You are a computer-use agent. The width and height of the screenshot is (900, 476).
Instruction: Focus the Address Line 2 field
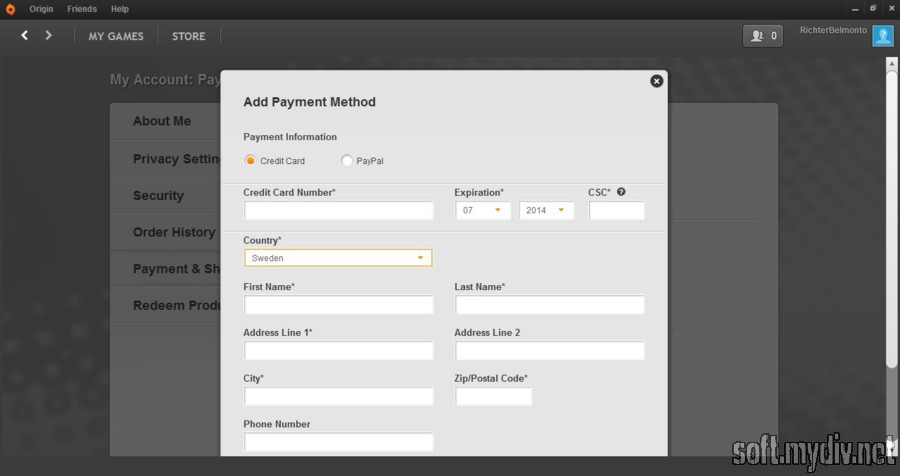tap(550, 350)
